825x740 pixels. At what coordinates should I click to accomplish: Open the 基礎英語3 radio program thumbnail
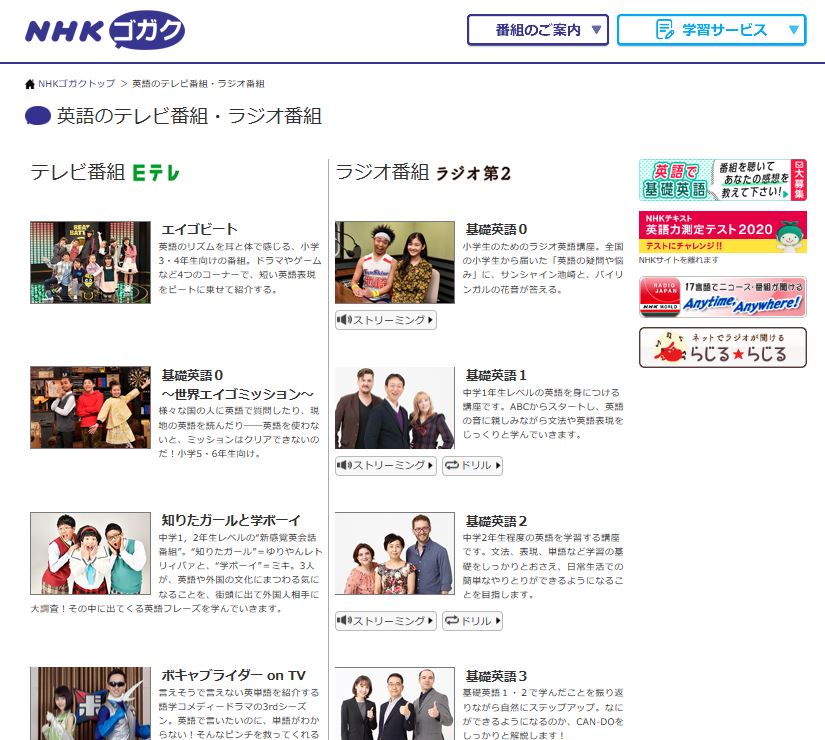pos(394,704)
